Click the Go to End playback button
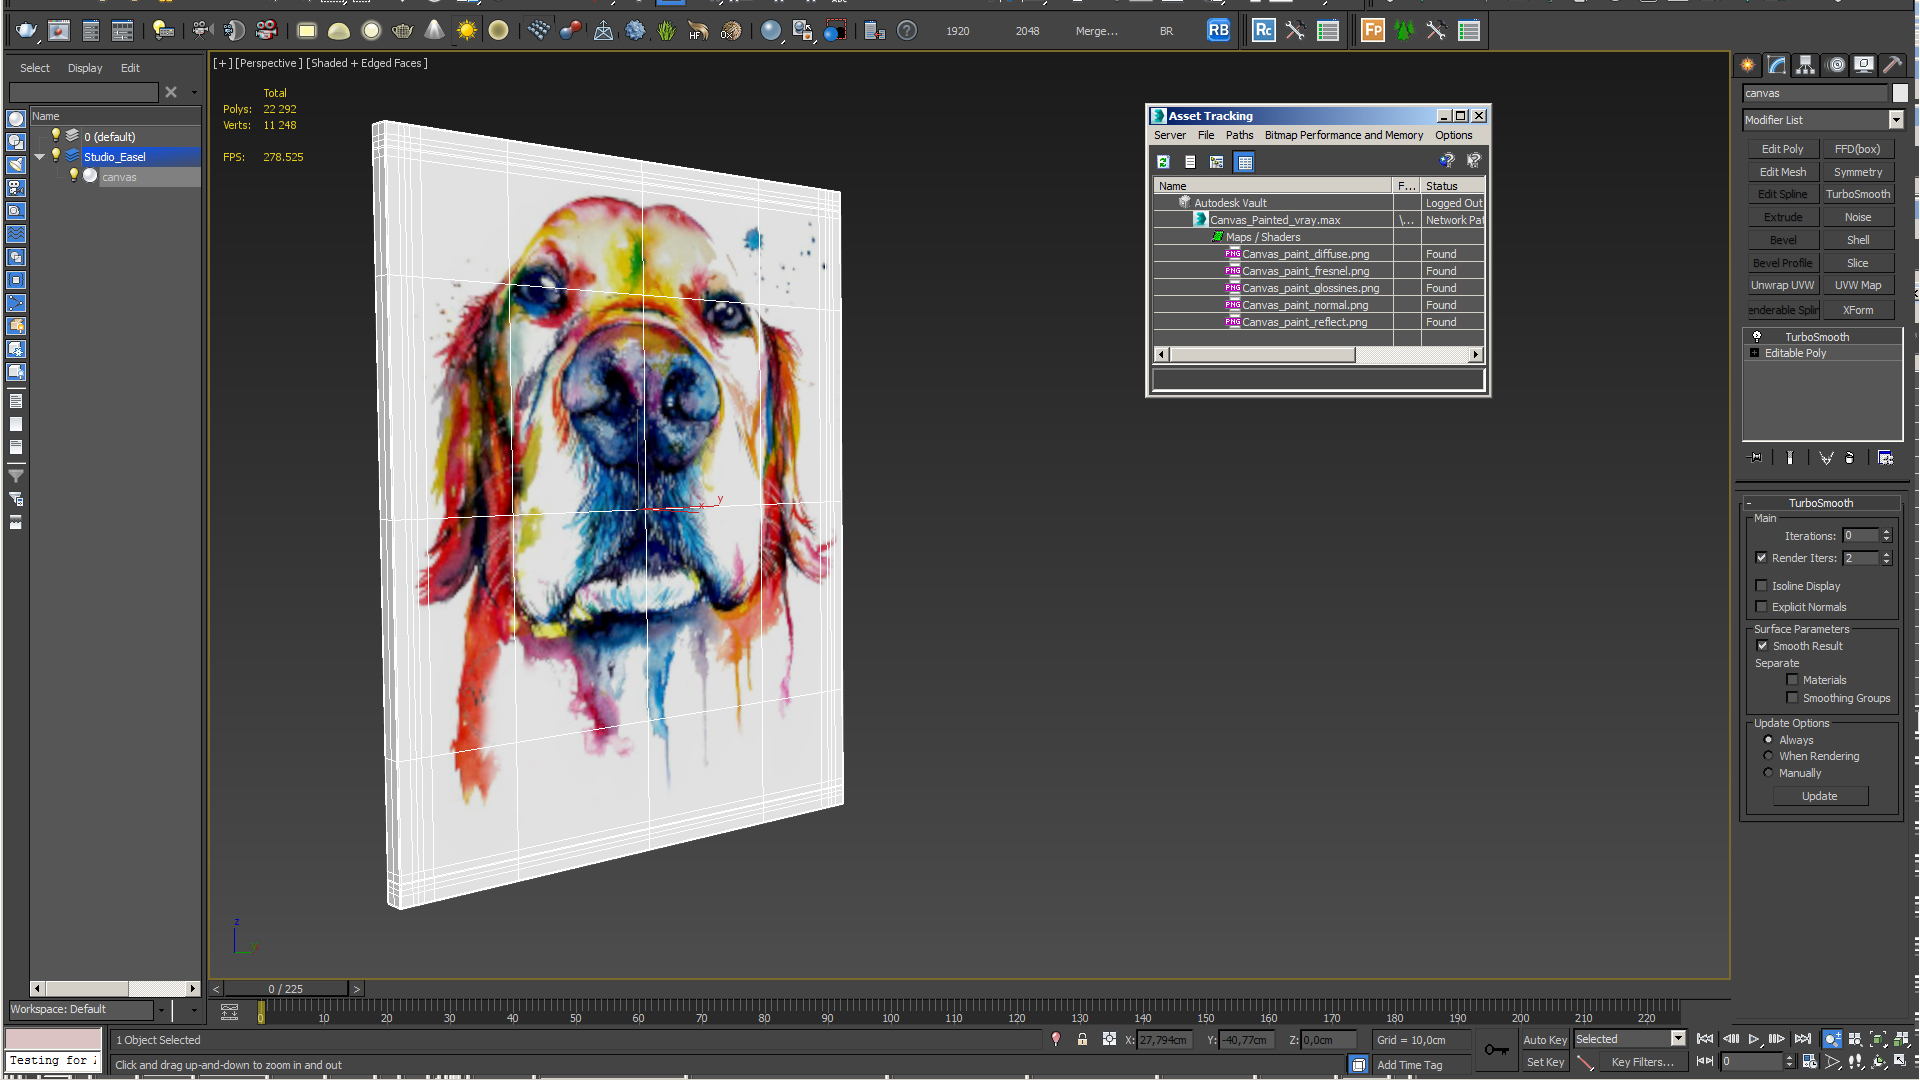The height and width of the screenshot is (1080, 1920). click(x=1803, y=1040)
